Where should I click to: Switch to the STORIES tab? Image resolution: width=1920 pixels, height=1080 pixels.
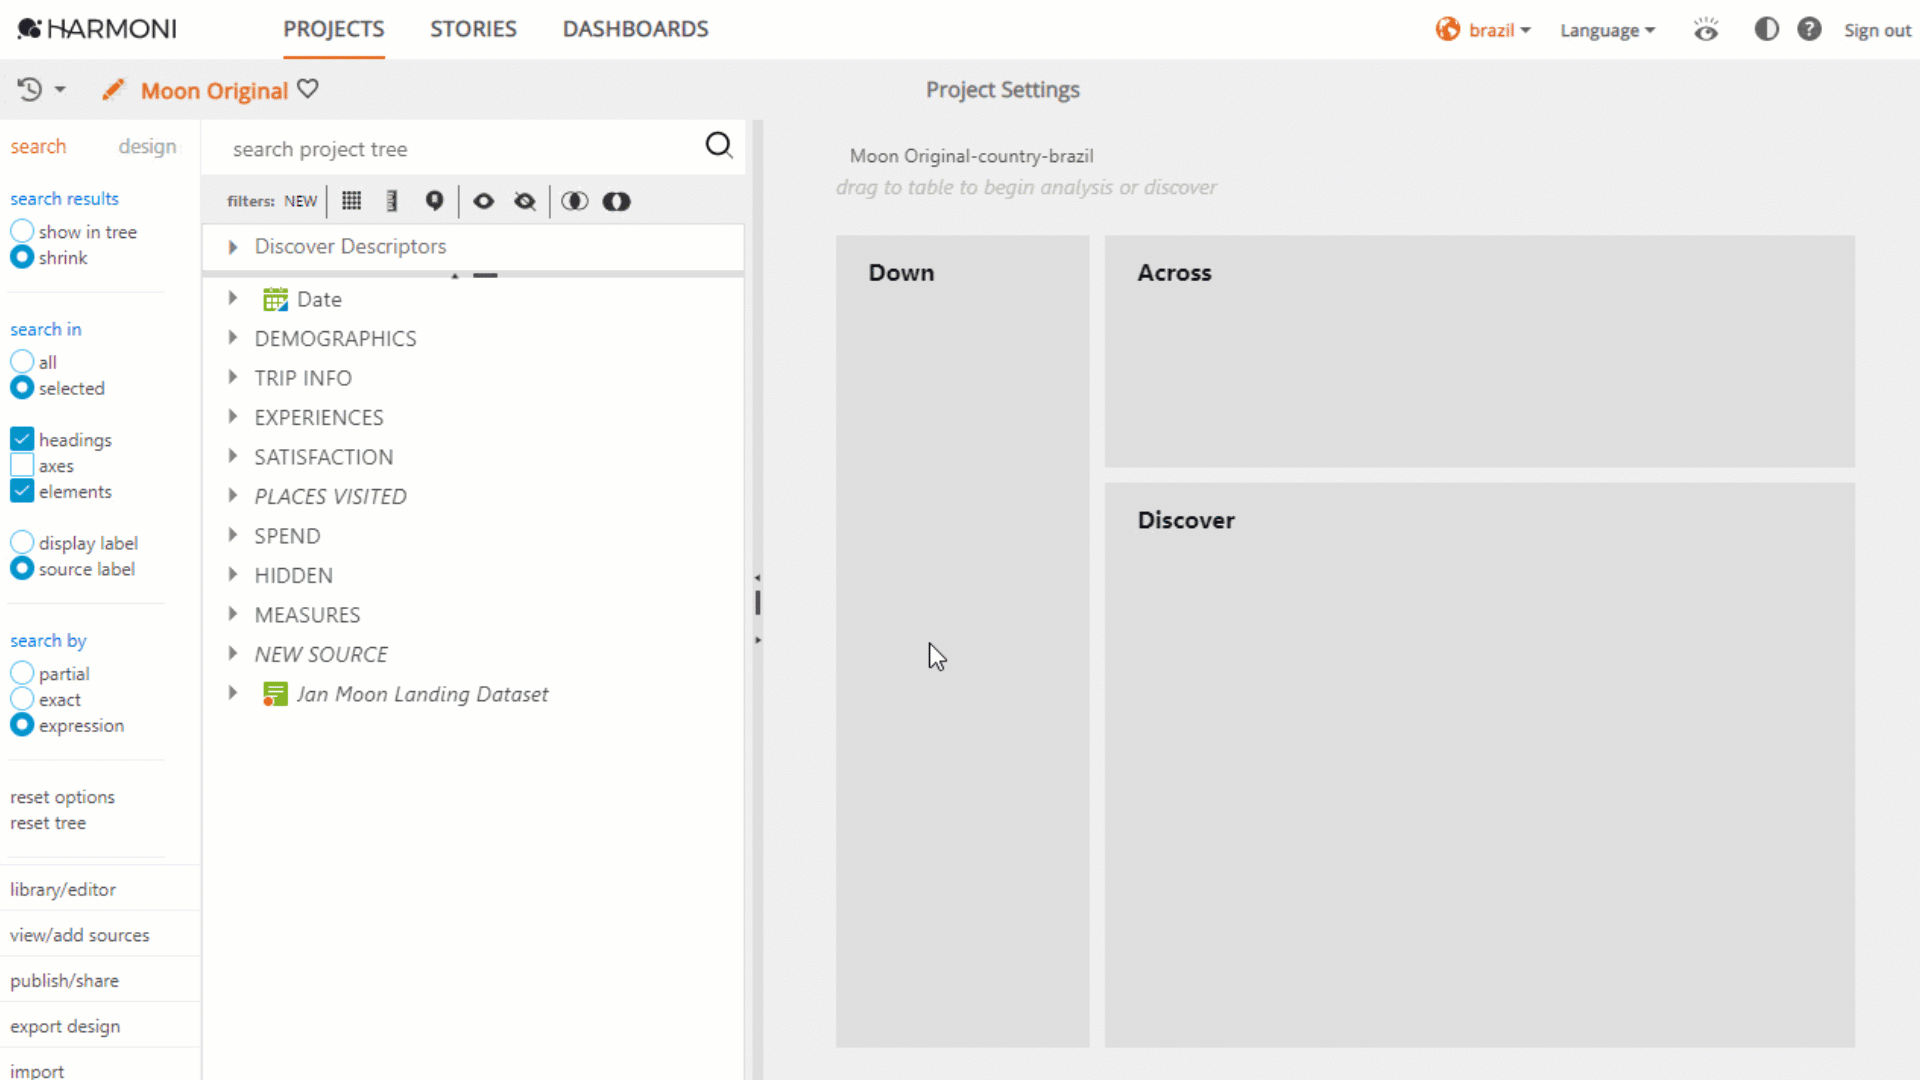click(x=473, y=29)
